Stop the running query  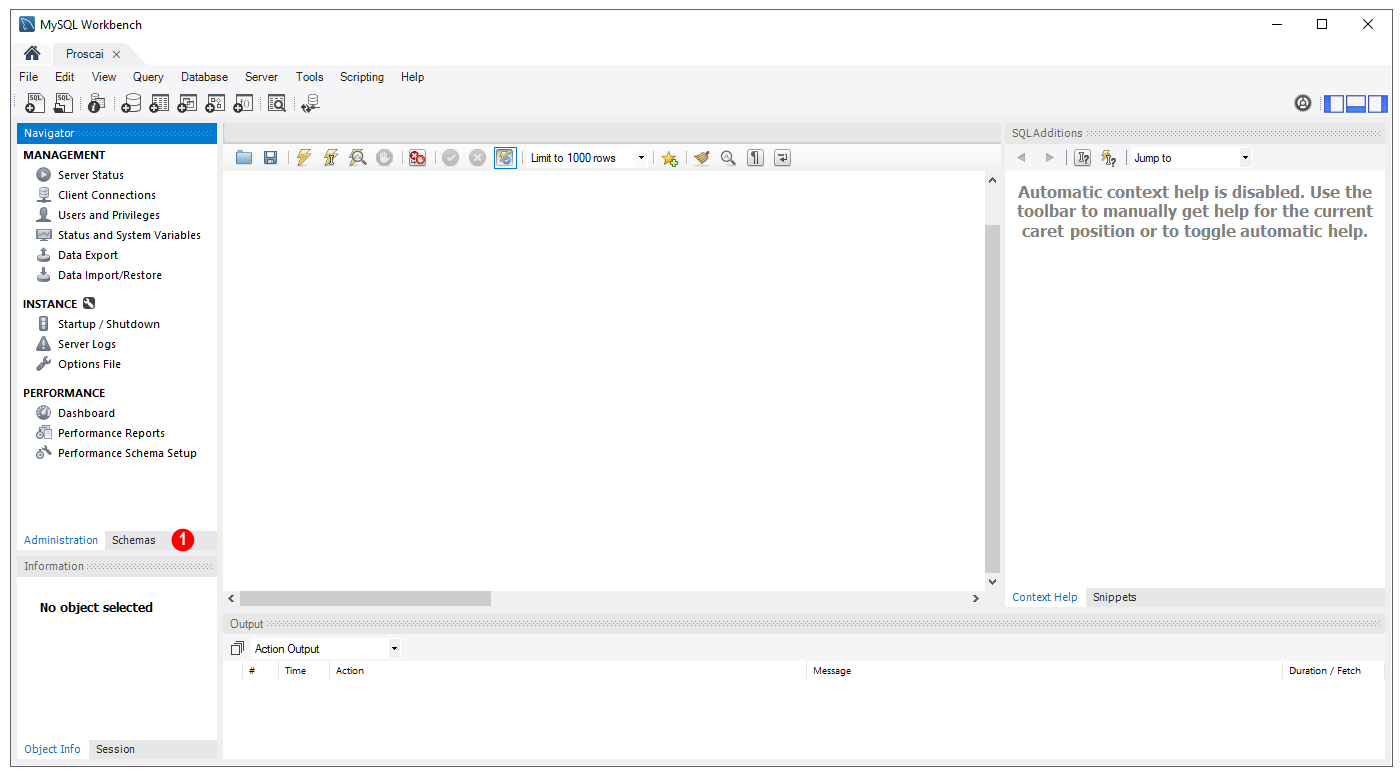tap(385, 158)
